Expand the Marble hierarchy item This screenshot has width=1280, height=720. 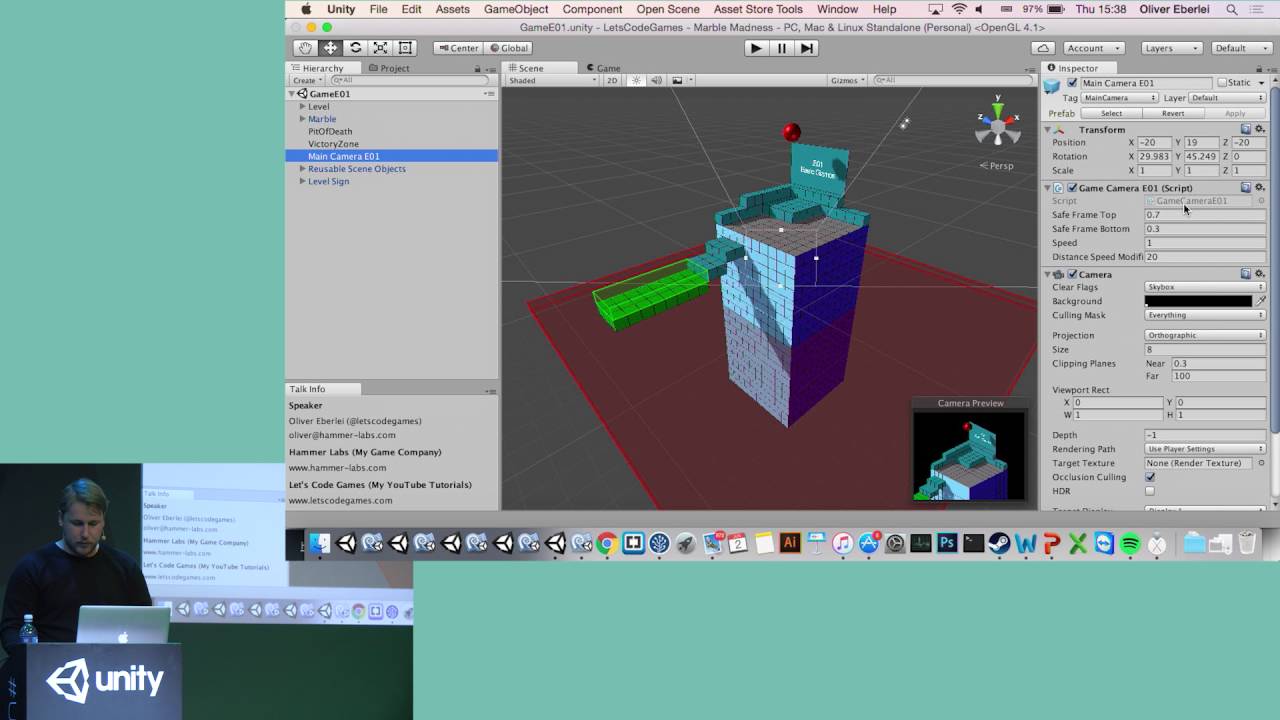point(303,119)
